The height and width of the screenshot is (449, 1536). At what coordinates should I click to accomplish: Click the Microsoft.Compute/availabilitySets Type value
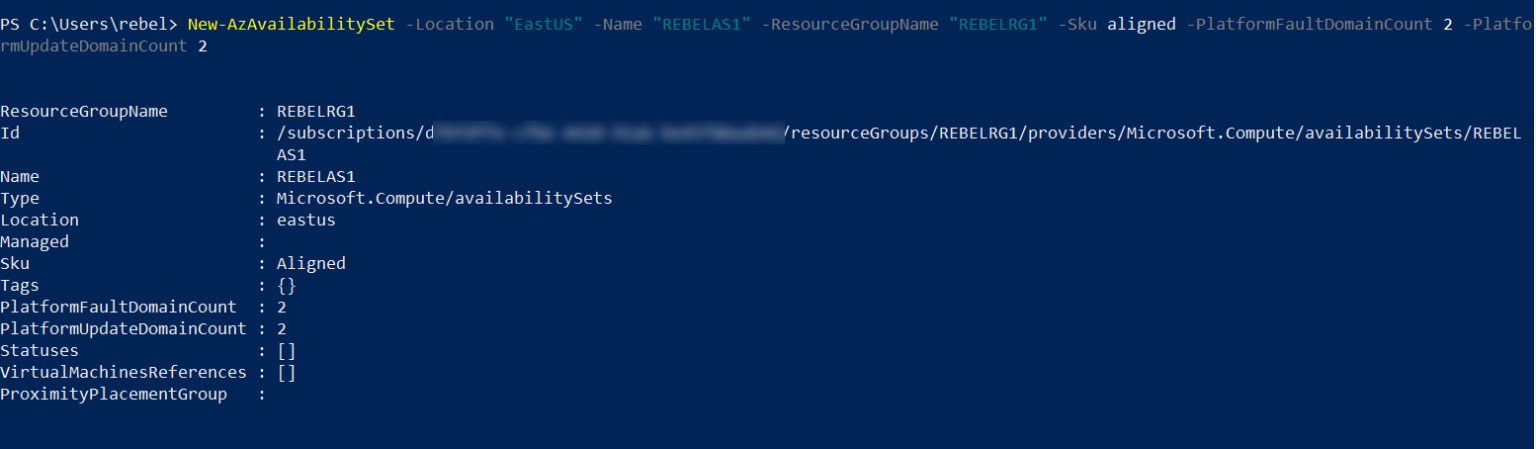pos(444,198)
